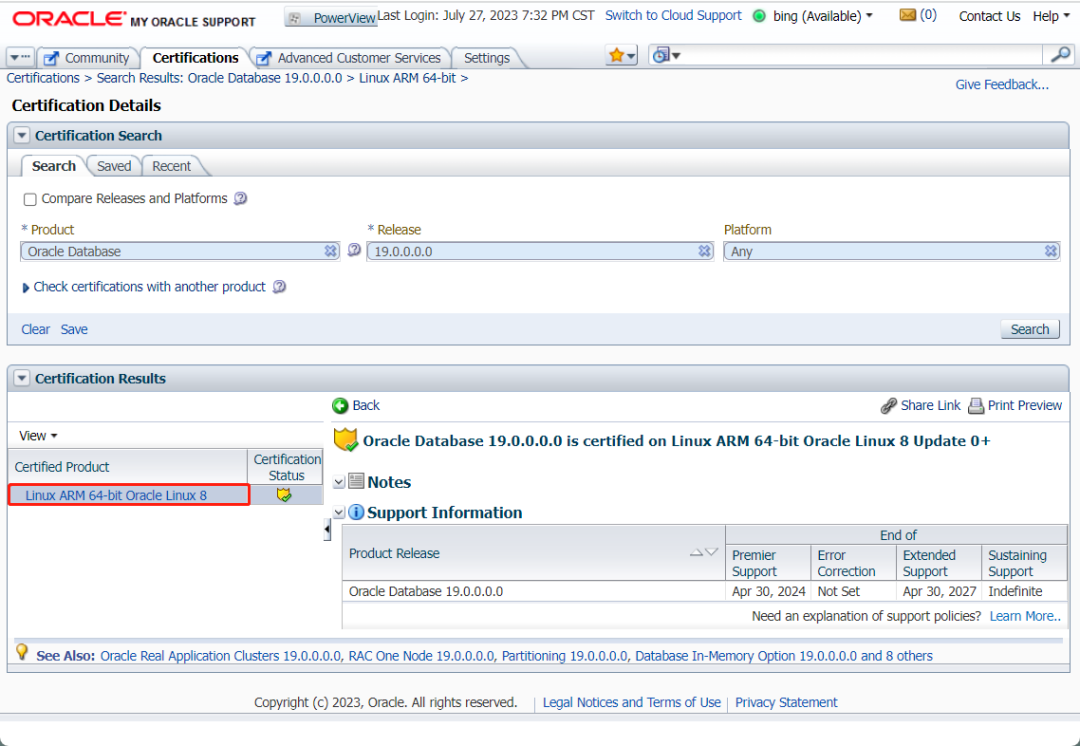Click the Save link
This screenshot has width=1080, height=746.
coord(74,329)
